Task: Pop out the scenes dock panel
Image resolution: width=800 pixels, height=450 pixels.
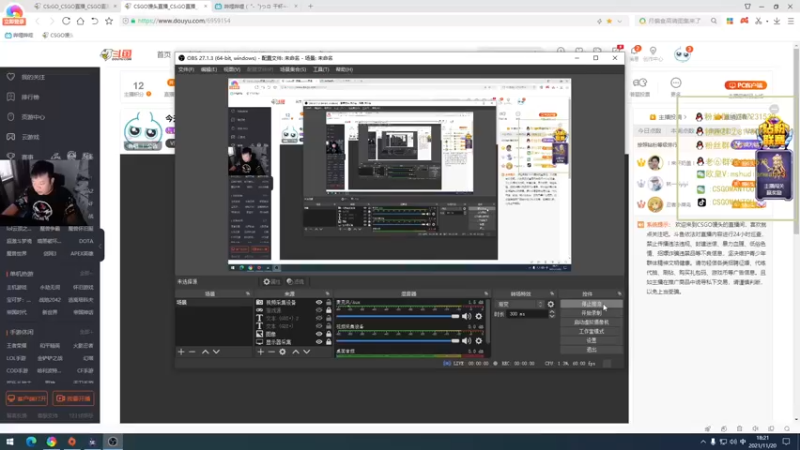Action: [x=248, y=294]
